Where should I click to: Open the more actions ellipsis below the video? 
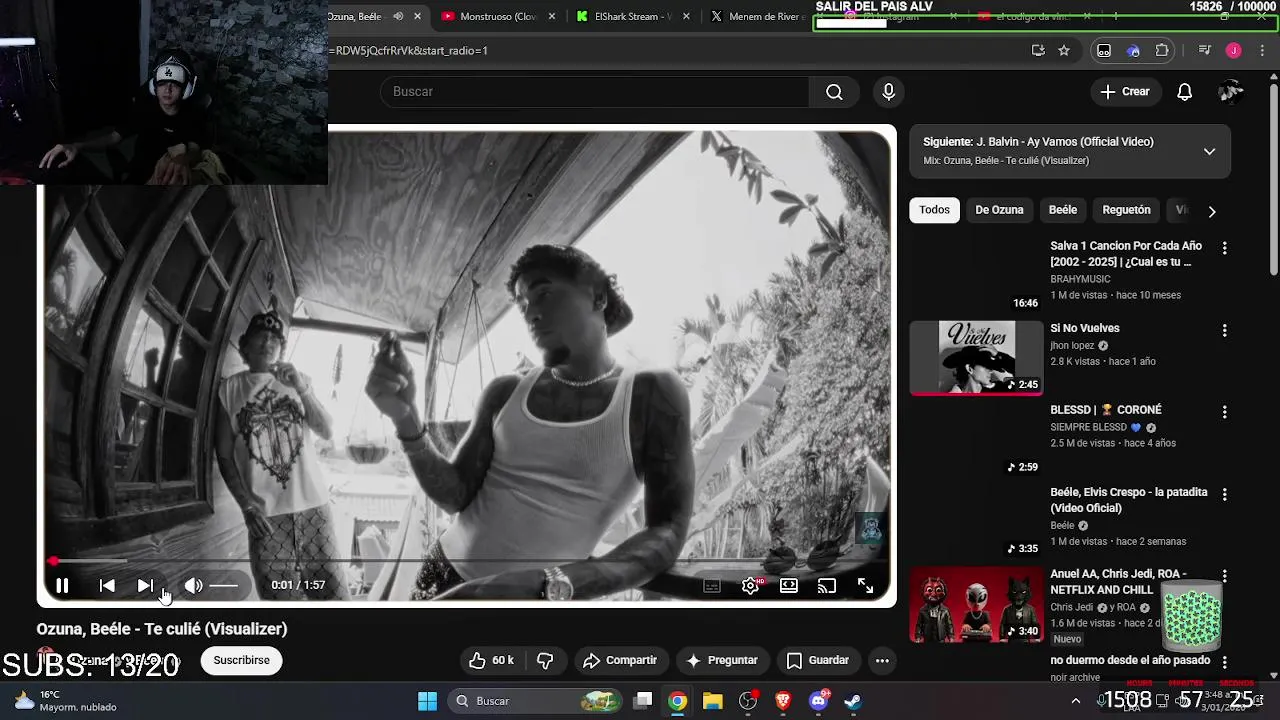coord(882,660)
